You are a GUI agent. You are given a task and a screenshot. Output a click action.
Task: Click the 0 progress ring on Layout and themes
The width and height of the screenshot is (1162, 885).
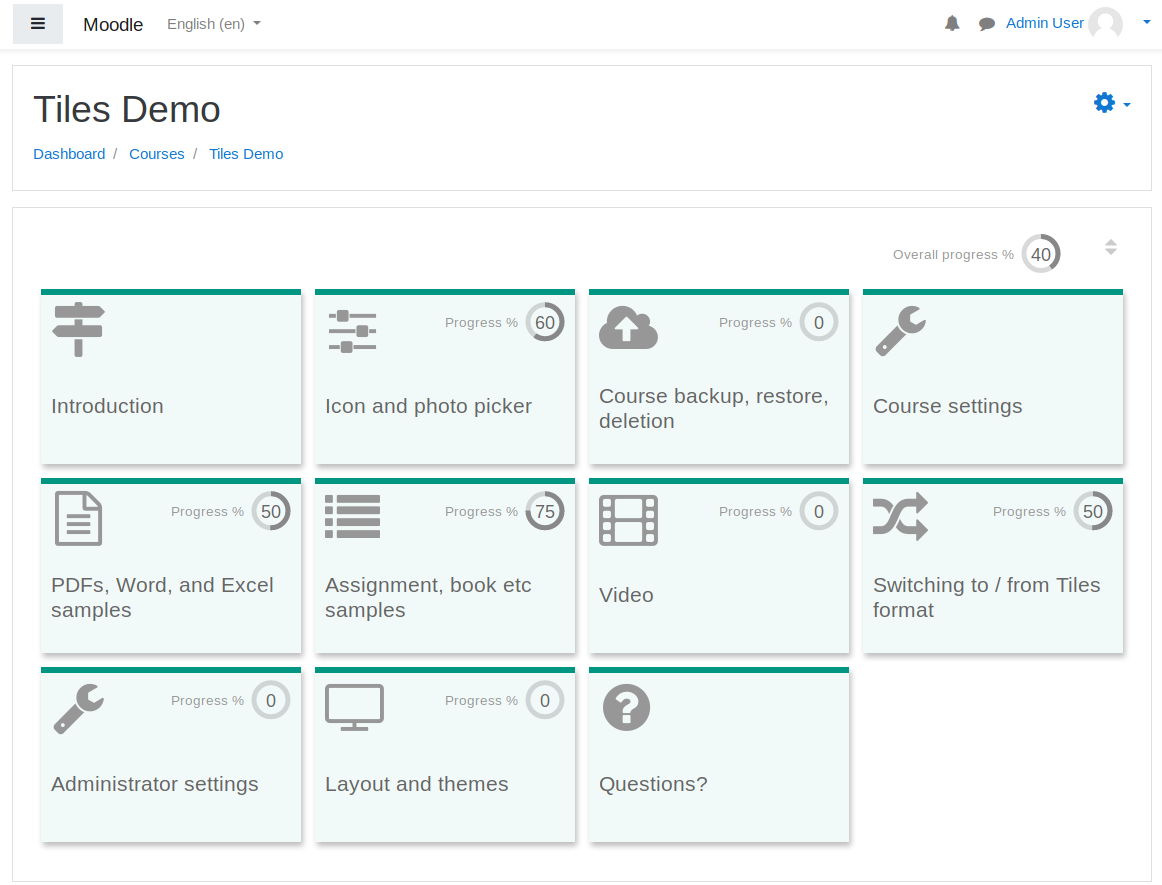545,700
